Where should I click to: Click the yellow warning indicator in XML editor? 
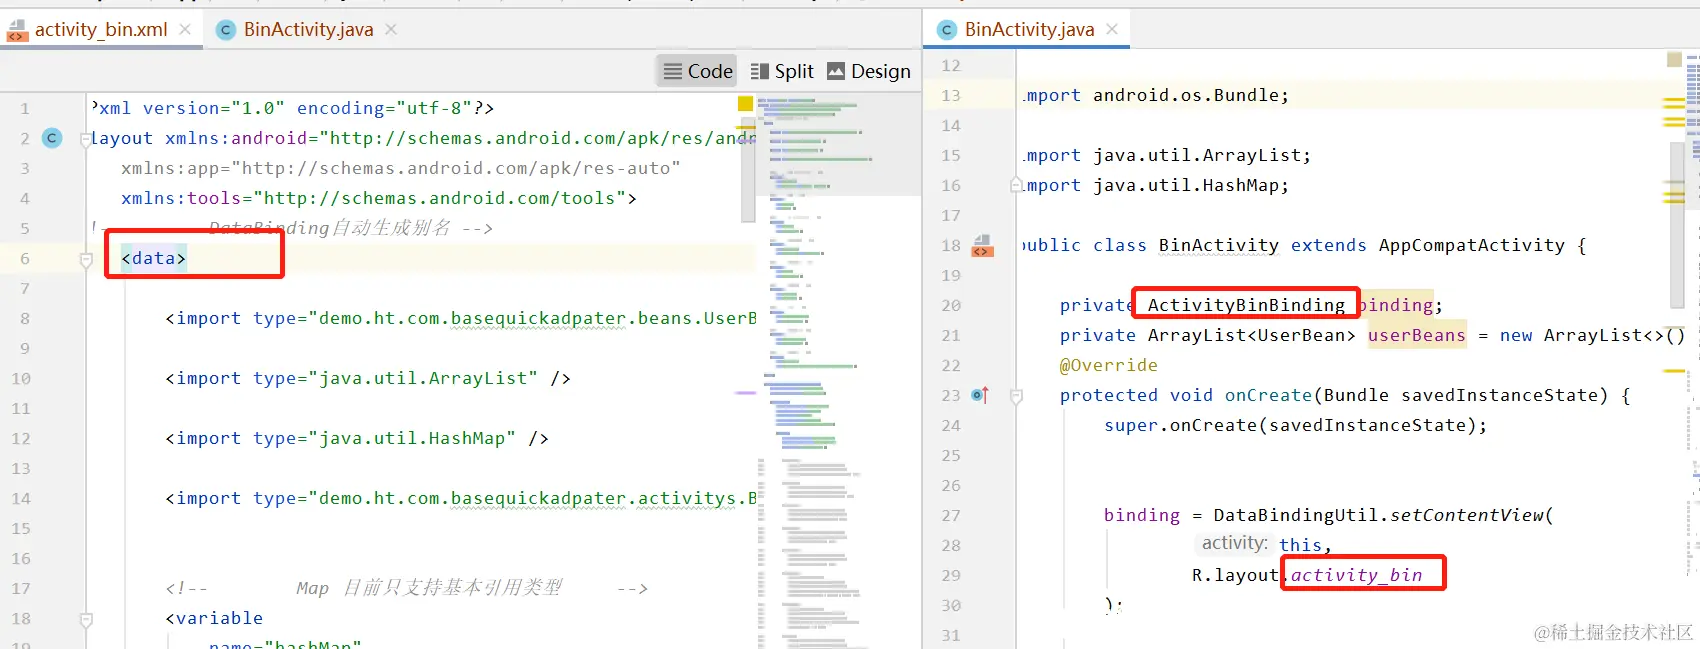[745, 103]
